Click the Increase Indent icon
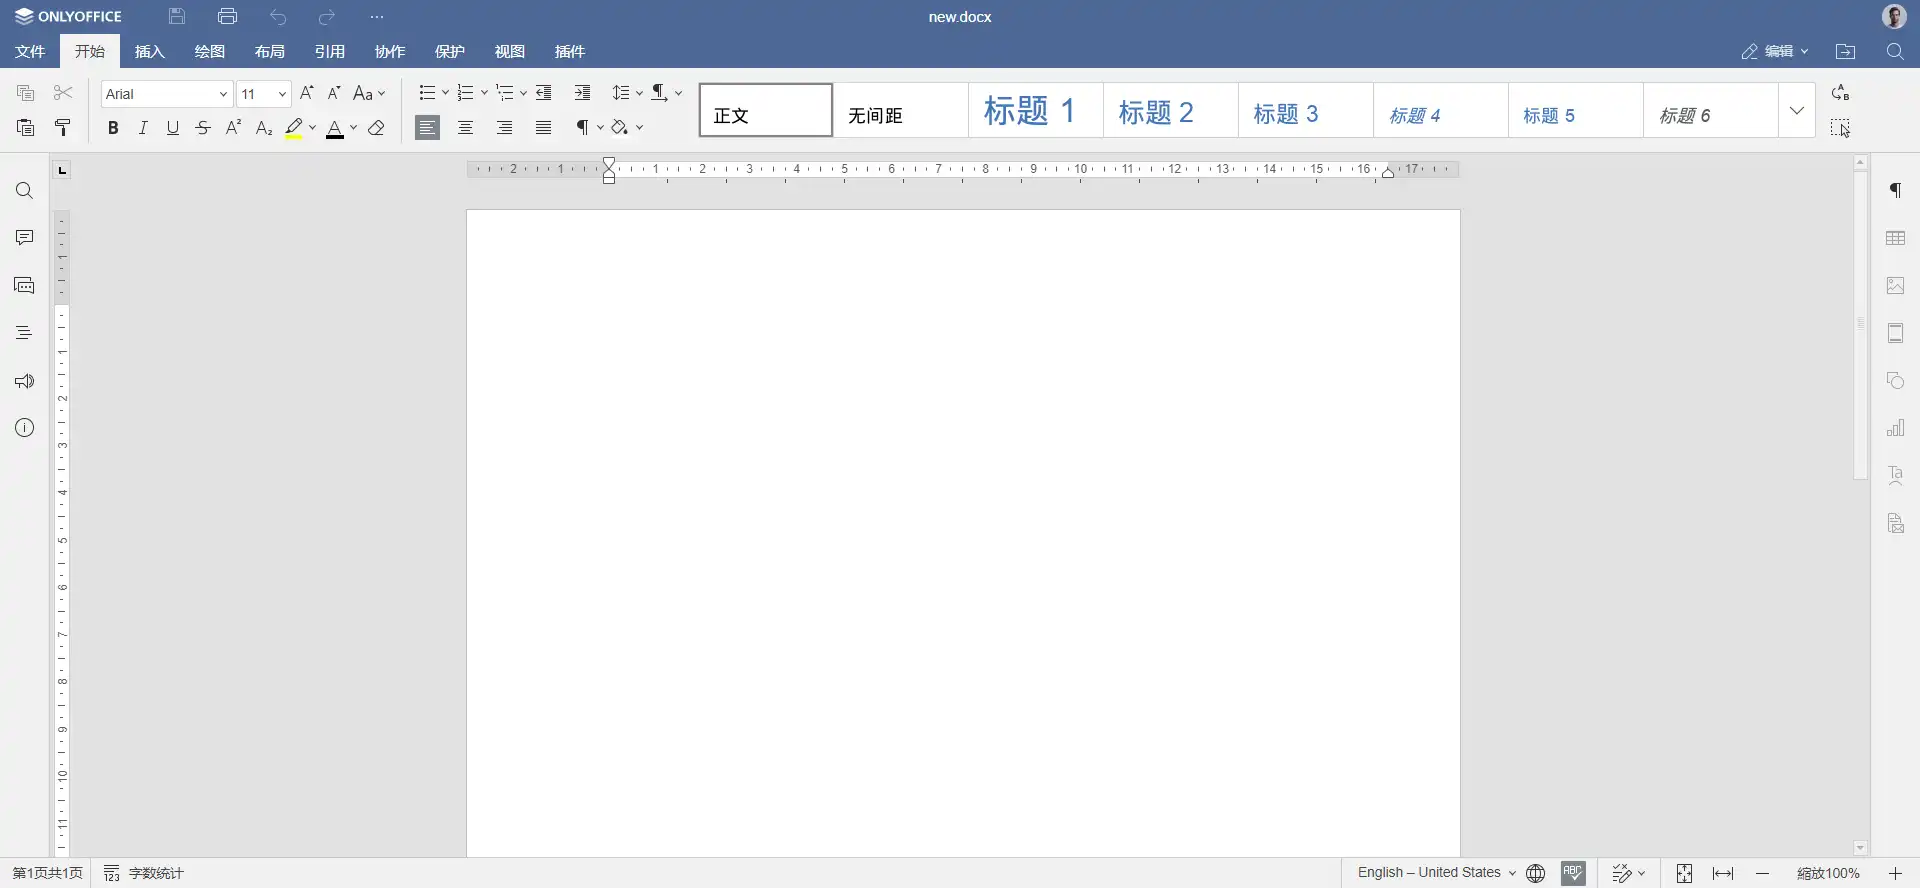The height and width of the screenshot is (888, 1920). [582, 93]
